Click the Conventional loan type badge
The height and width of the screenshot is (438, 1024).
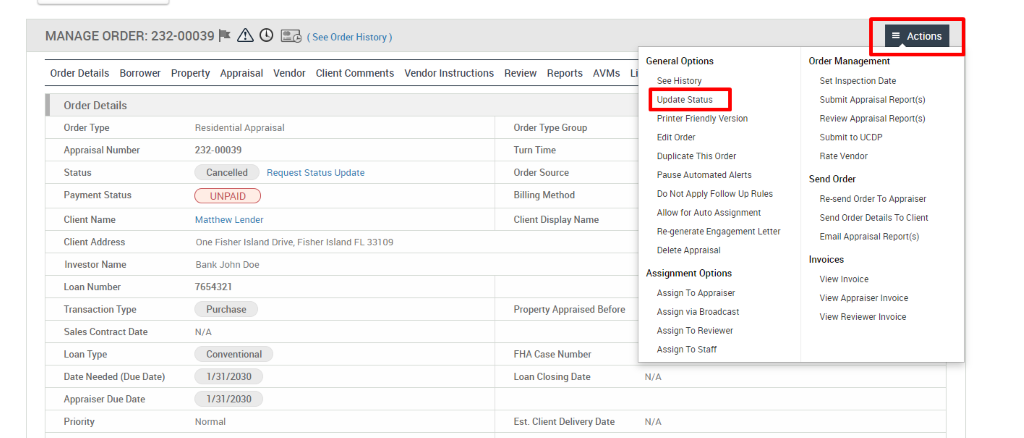(x=234, y=354)
